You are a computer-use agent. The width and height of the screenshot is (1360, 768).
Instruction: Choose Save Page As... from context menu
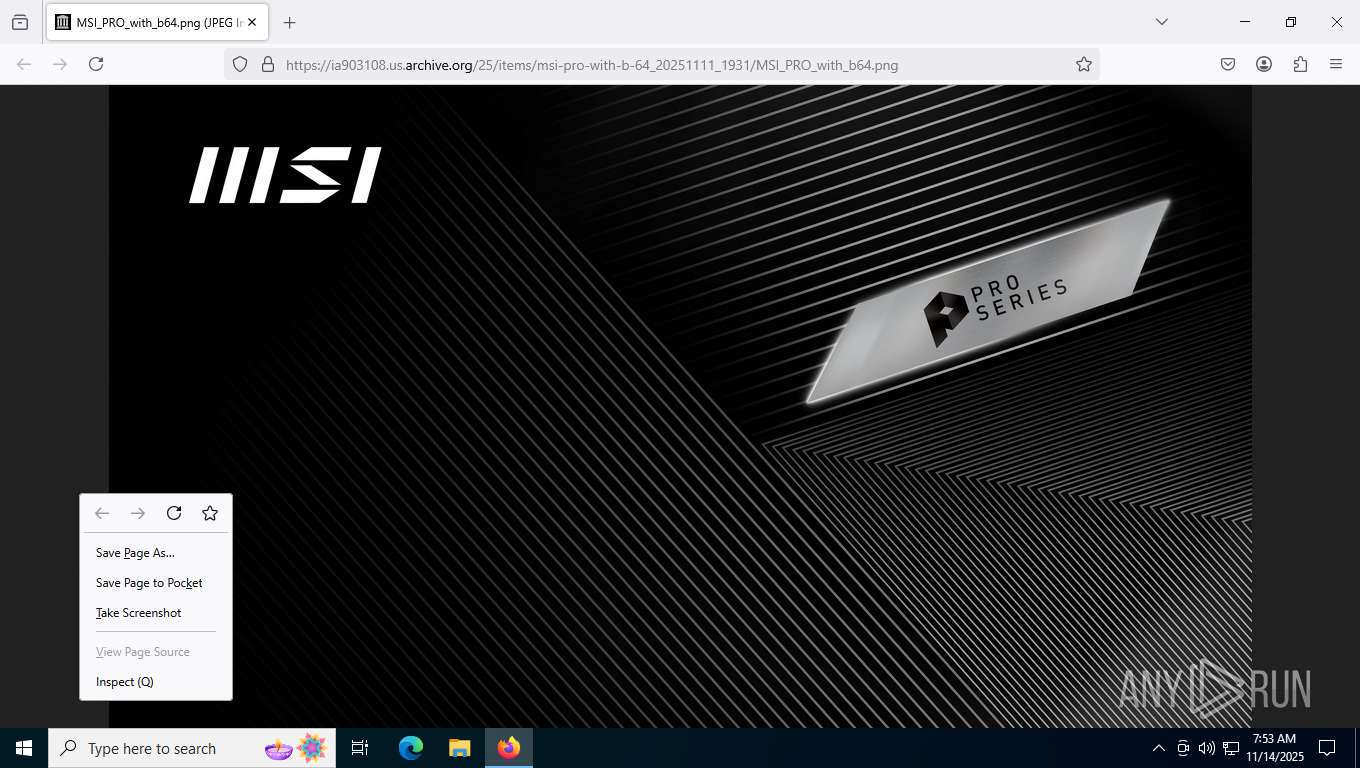point(156,553)
